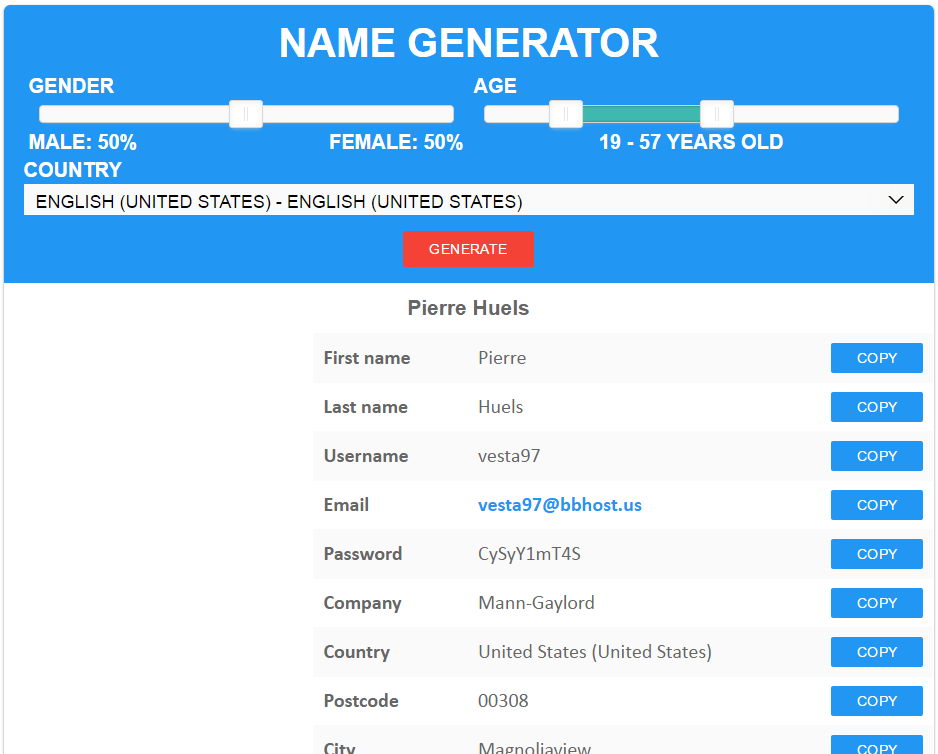Image resolution: width=938 pixels, height=754 pixels.
Task: Open the COUNTRY selection dropdown
Action: point(468,199)
